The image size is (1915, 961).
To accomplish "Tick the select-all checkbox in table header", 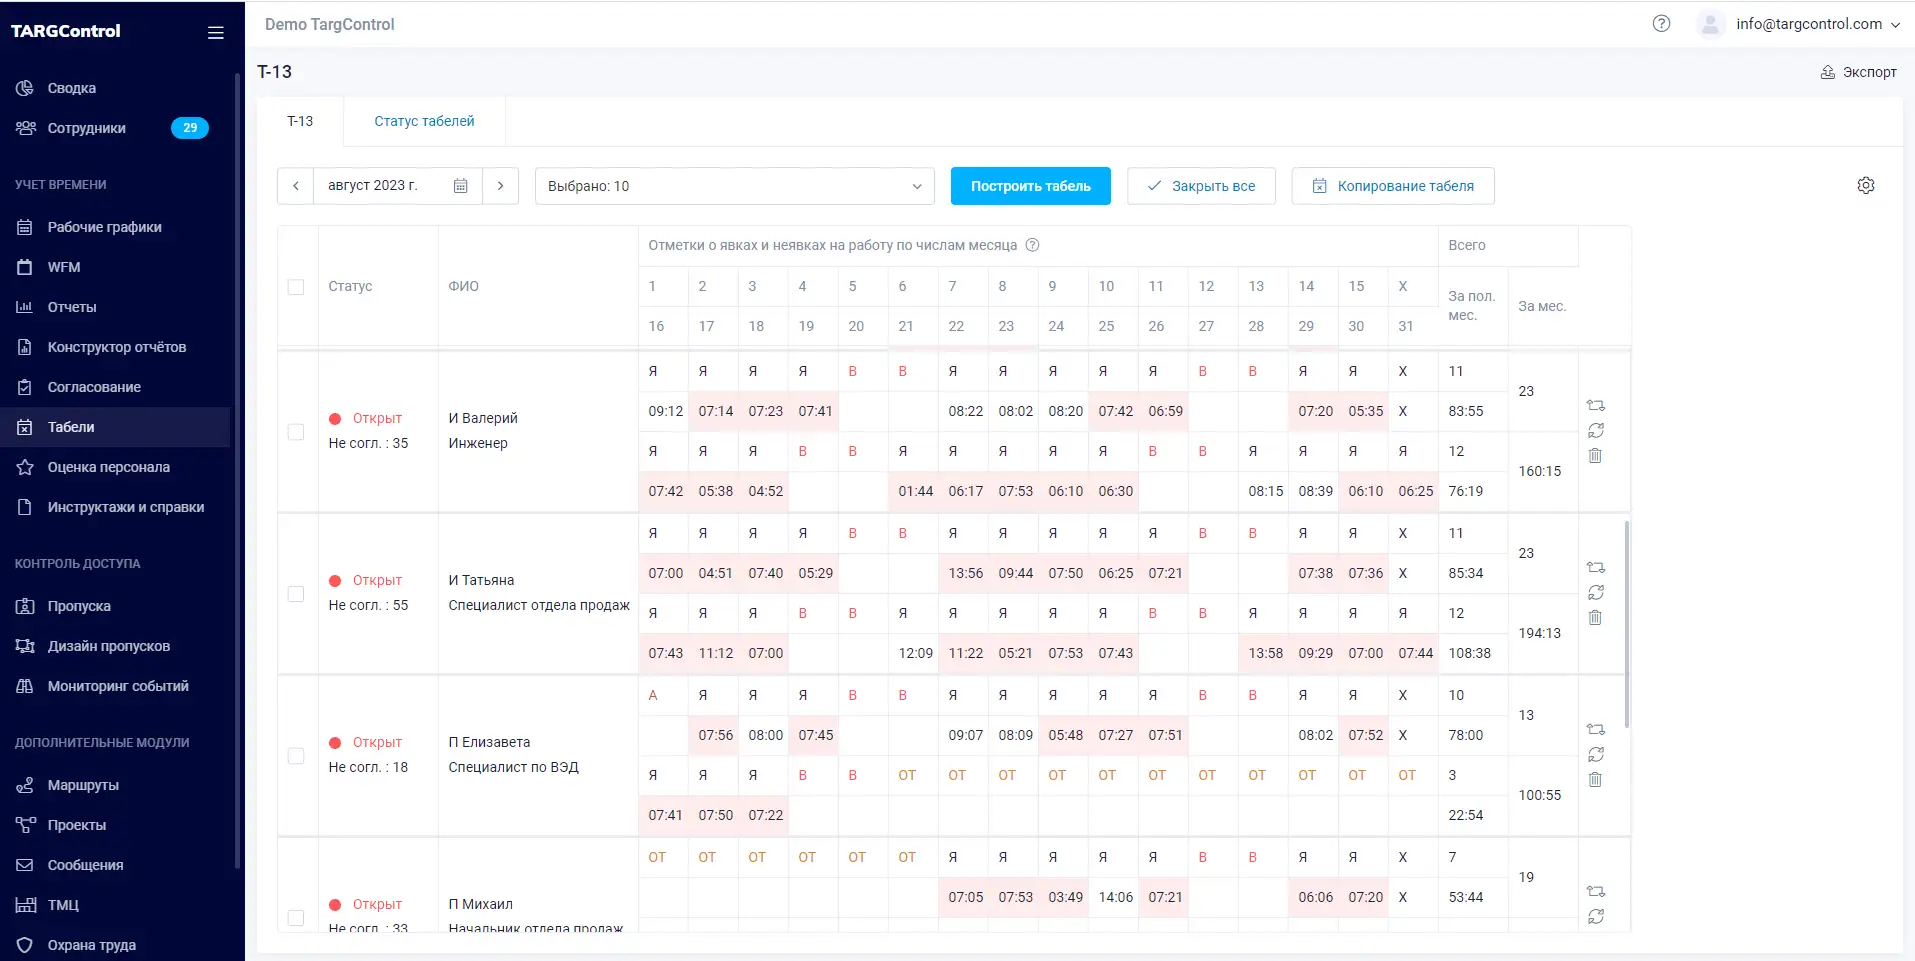I will (x=296, y=287).
